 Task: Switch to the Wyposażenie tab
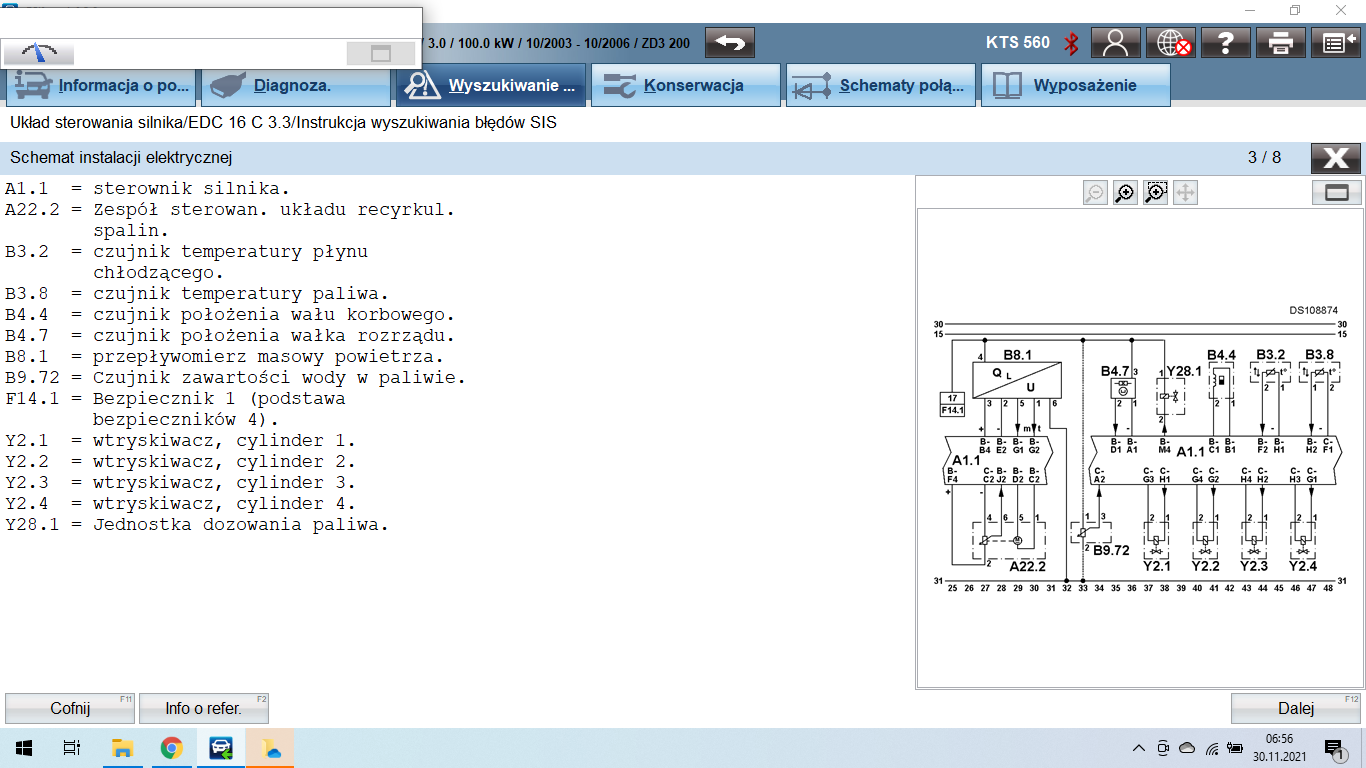tap(1076, 85)
